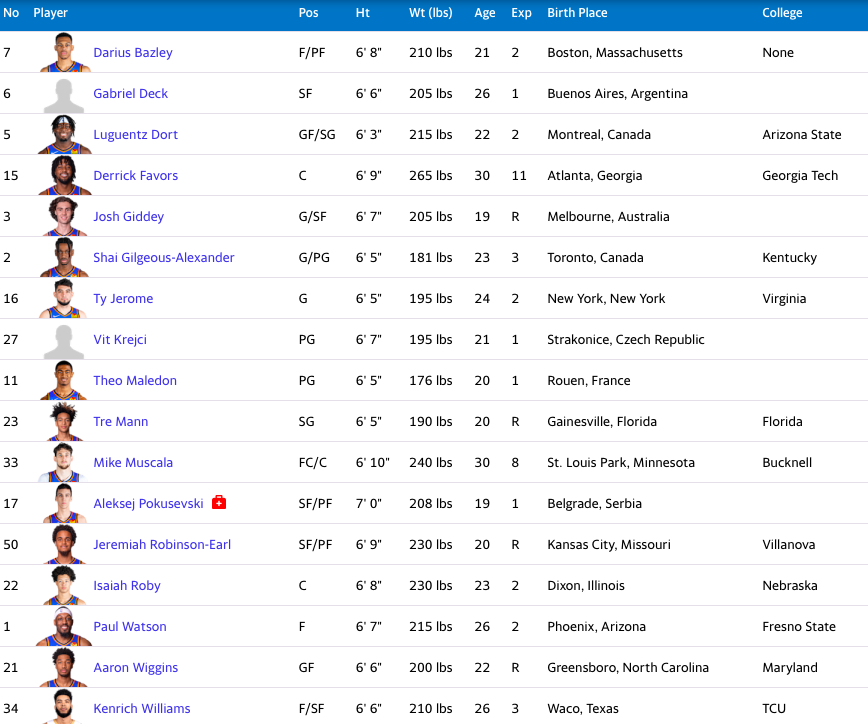Click the "265 lbs" weight value
Image resolution: width=868 pixels, height=724 pixels.
[x=431, y=175]
